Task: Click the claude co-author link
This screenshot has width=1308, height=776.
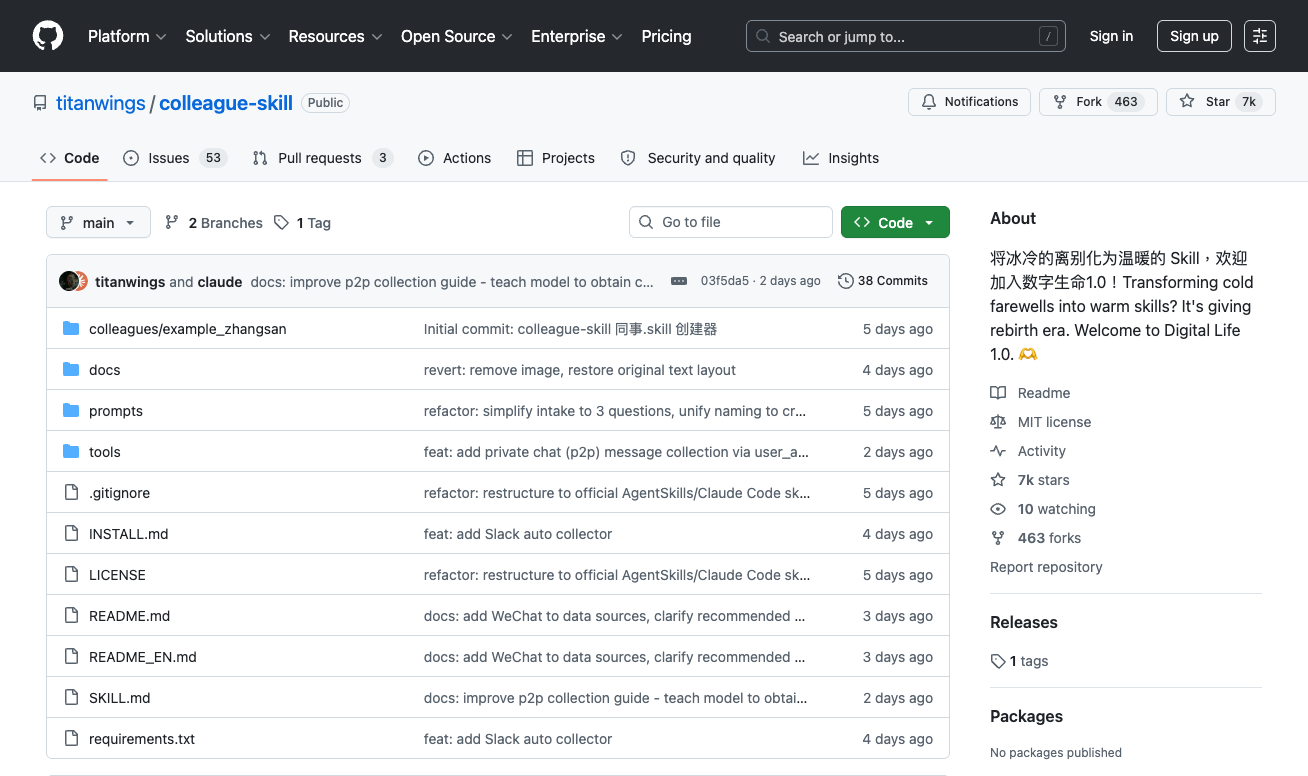Action: pos(220,282)
